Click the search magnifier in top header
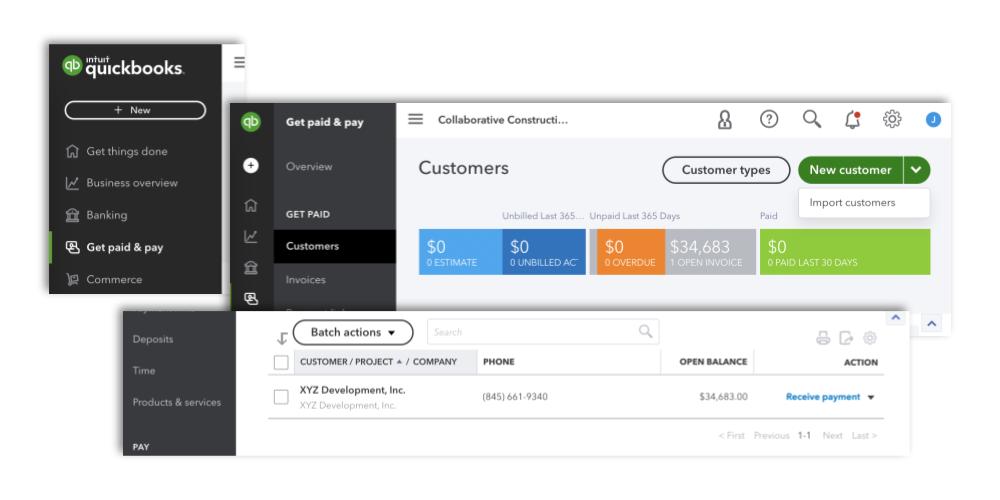This screenshot has height=500, width=1000. (812, 119)
